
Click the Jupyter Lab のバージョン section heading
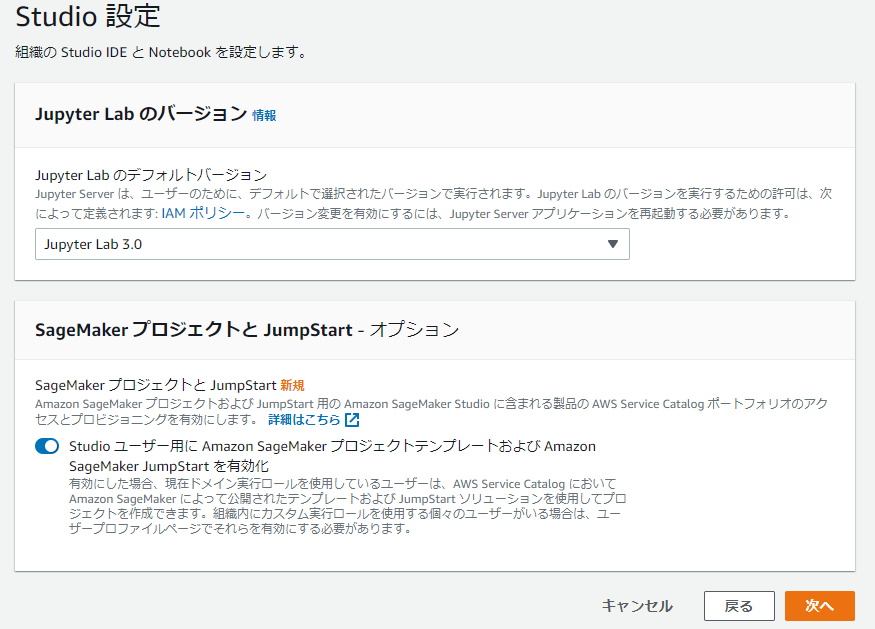(x=141, y=114)
